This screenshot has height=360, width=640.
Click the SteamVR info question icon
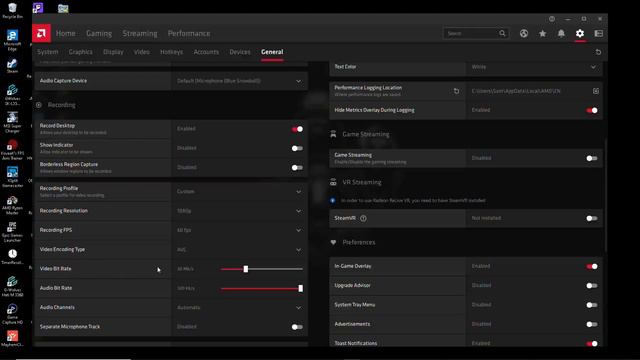click(x=363, y=218)
